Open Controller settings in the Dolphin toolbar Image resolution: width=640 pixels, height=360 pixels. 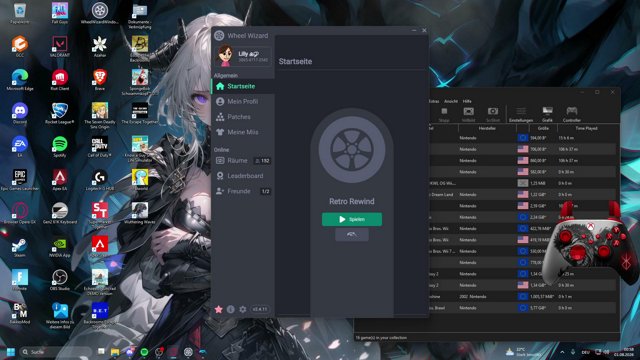click(571, 114)
